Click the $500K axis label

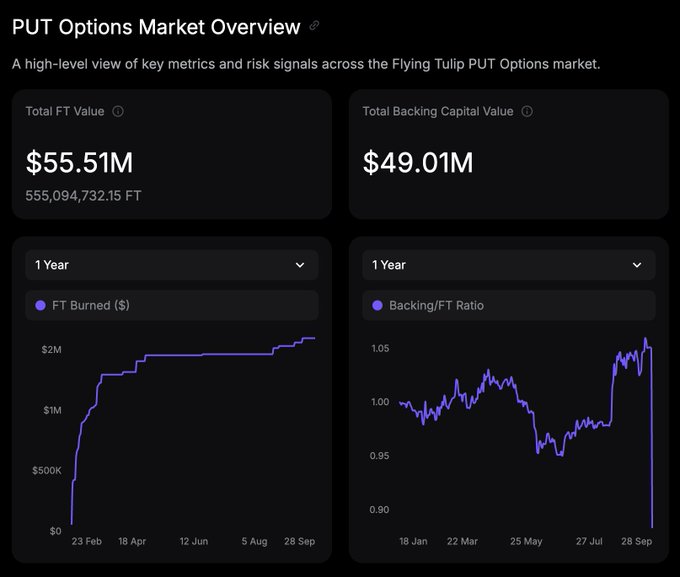(47, 470)
